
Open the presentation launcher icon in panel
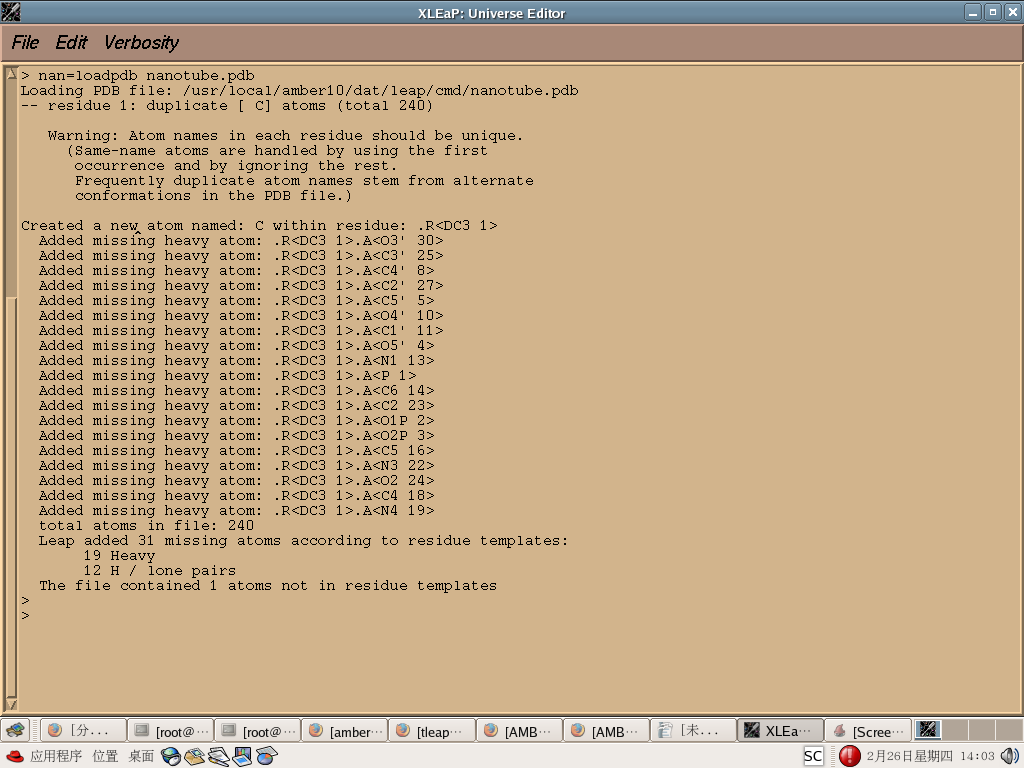coord(242,756)
